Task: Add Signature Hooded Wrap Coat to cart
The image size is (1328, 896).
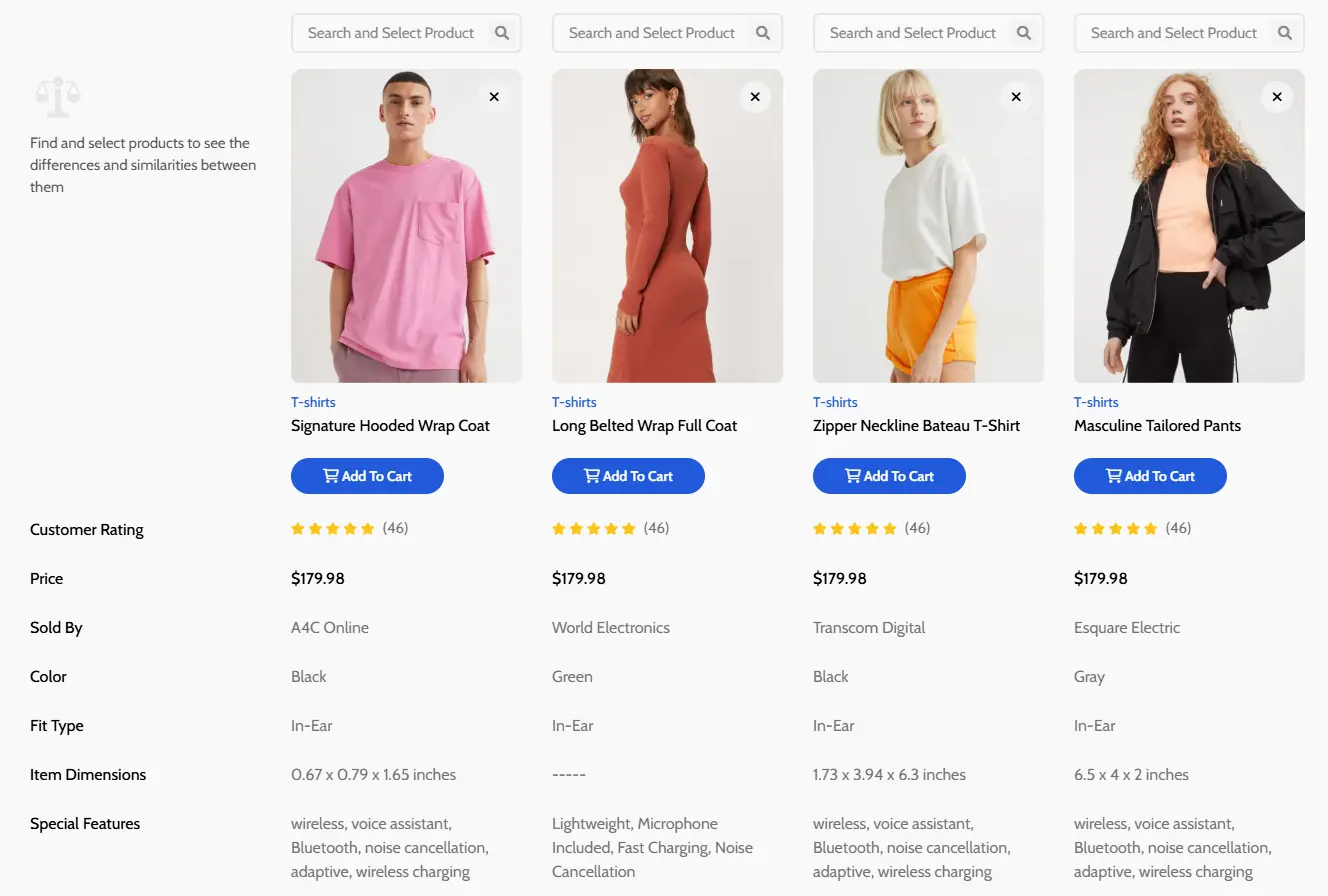Action: [367, 476]
